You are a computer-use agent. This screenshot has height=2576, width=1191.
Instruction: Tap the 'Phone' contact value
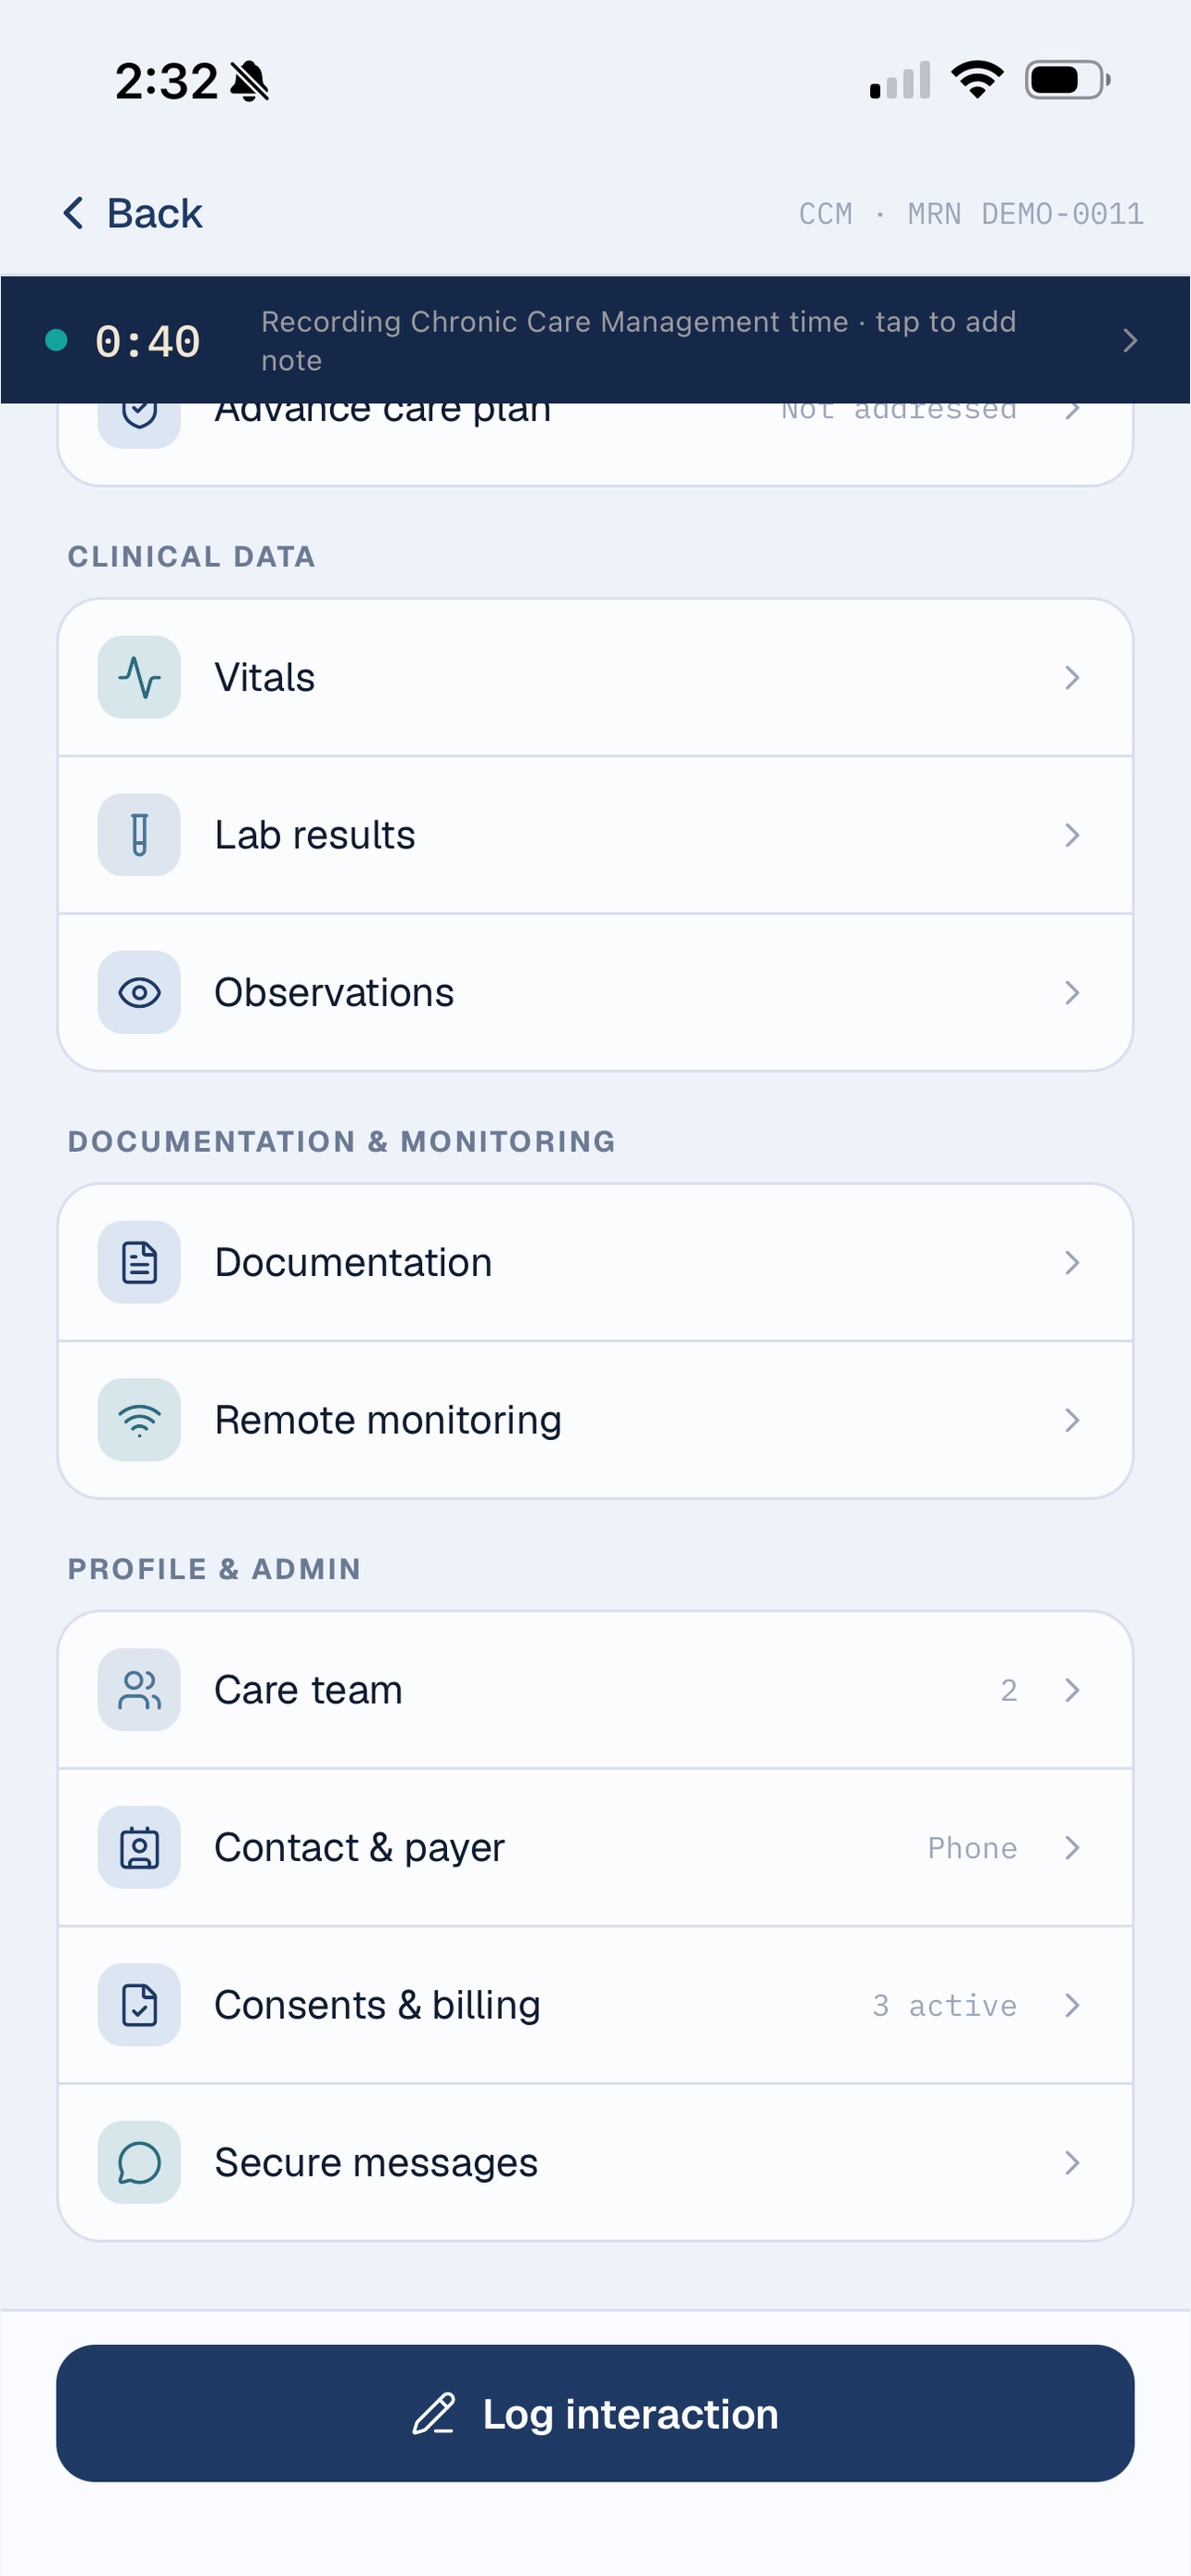point(972,1847)
